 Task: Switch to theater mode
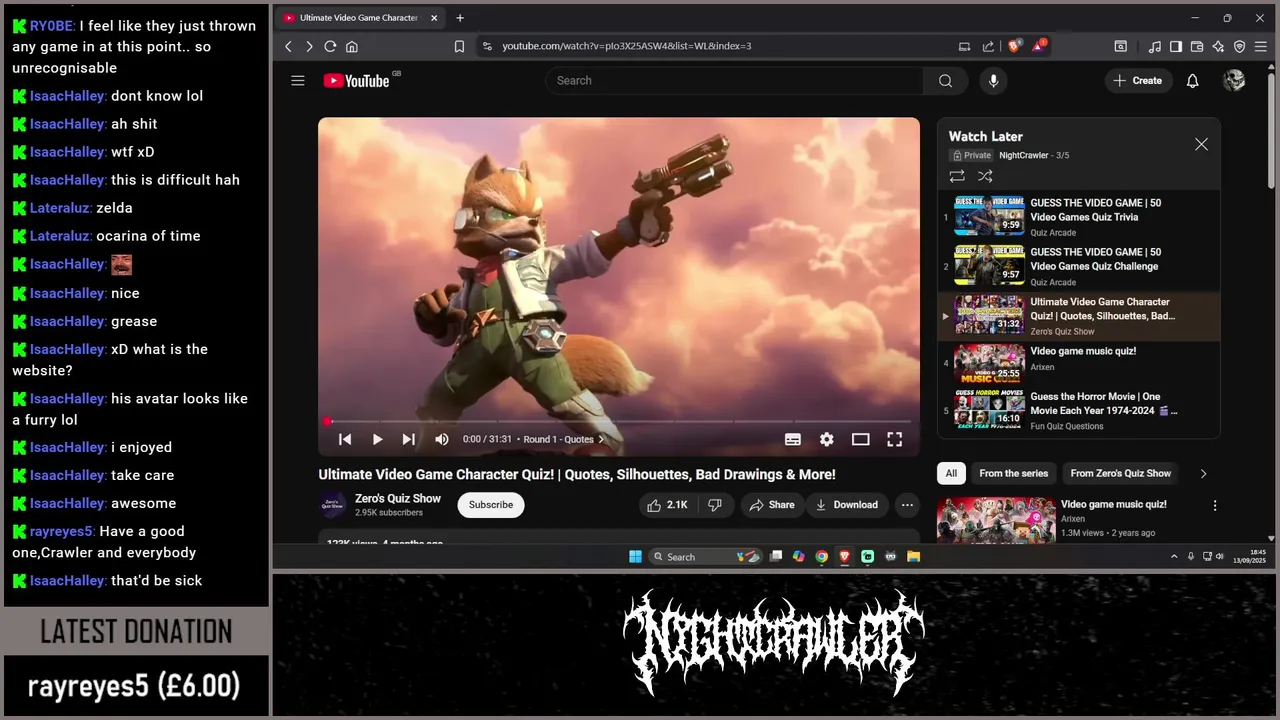point(860,439)
